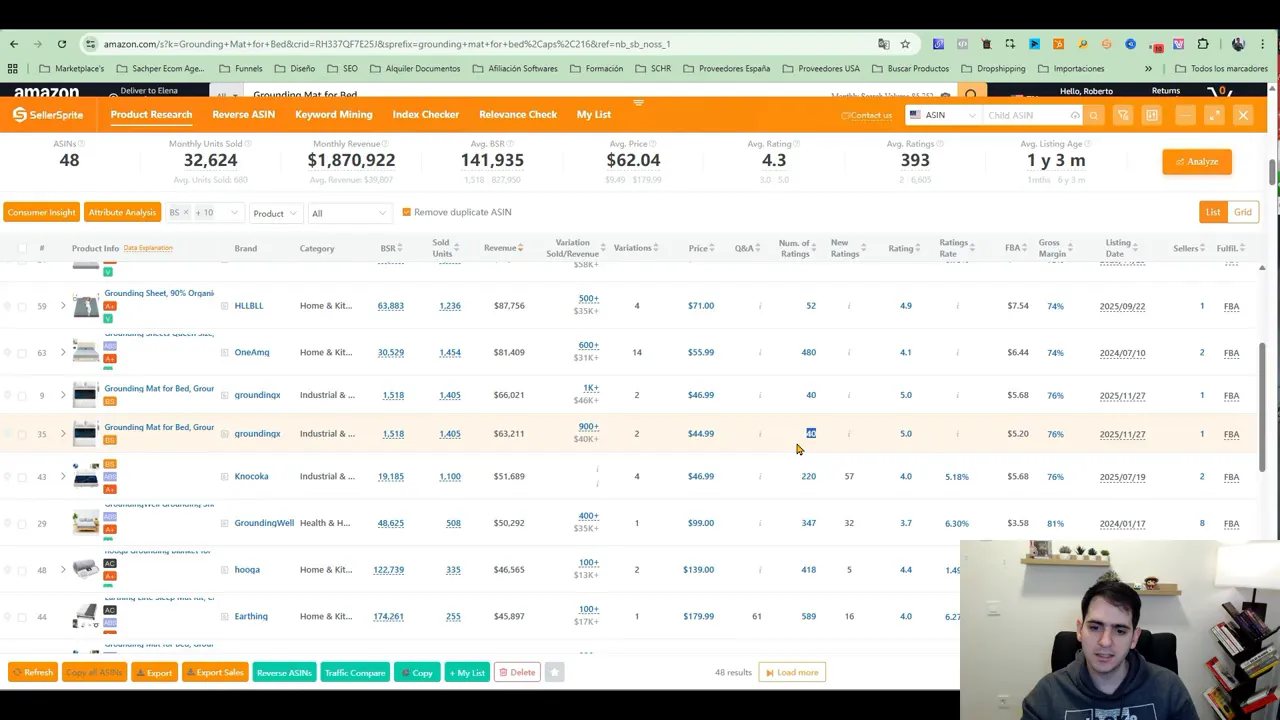Click the browser page refresh icon
The image size is (1280, 720).
[x=62, y=43]
